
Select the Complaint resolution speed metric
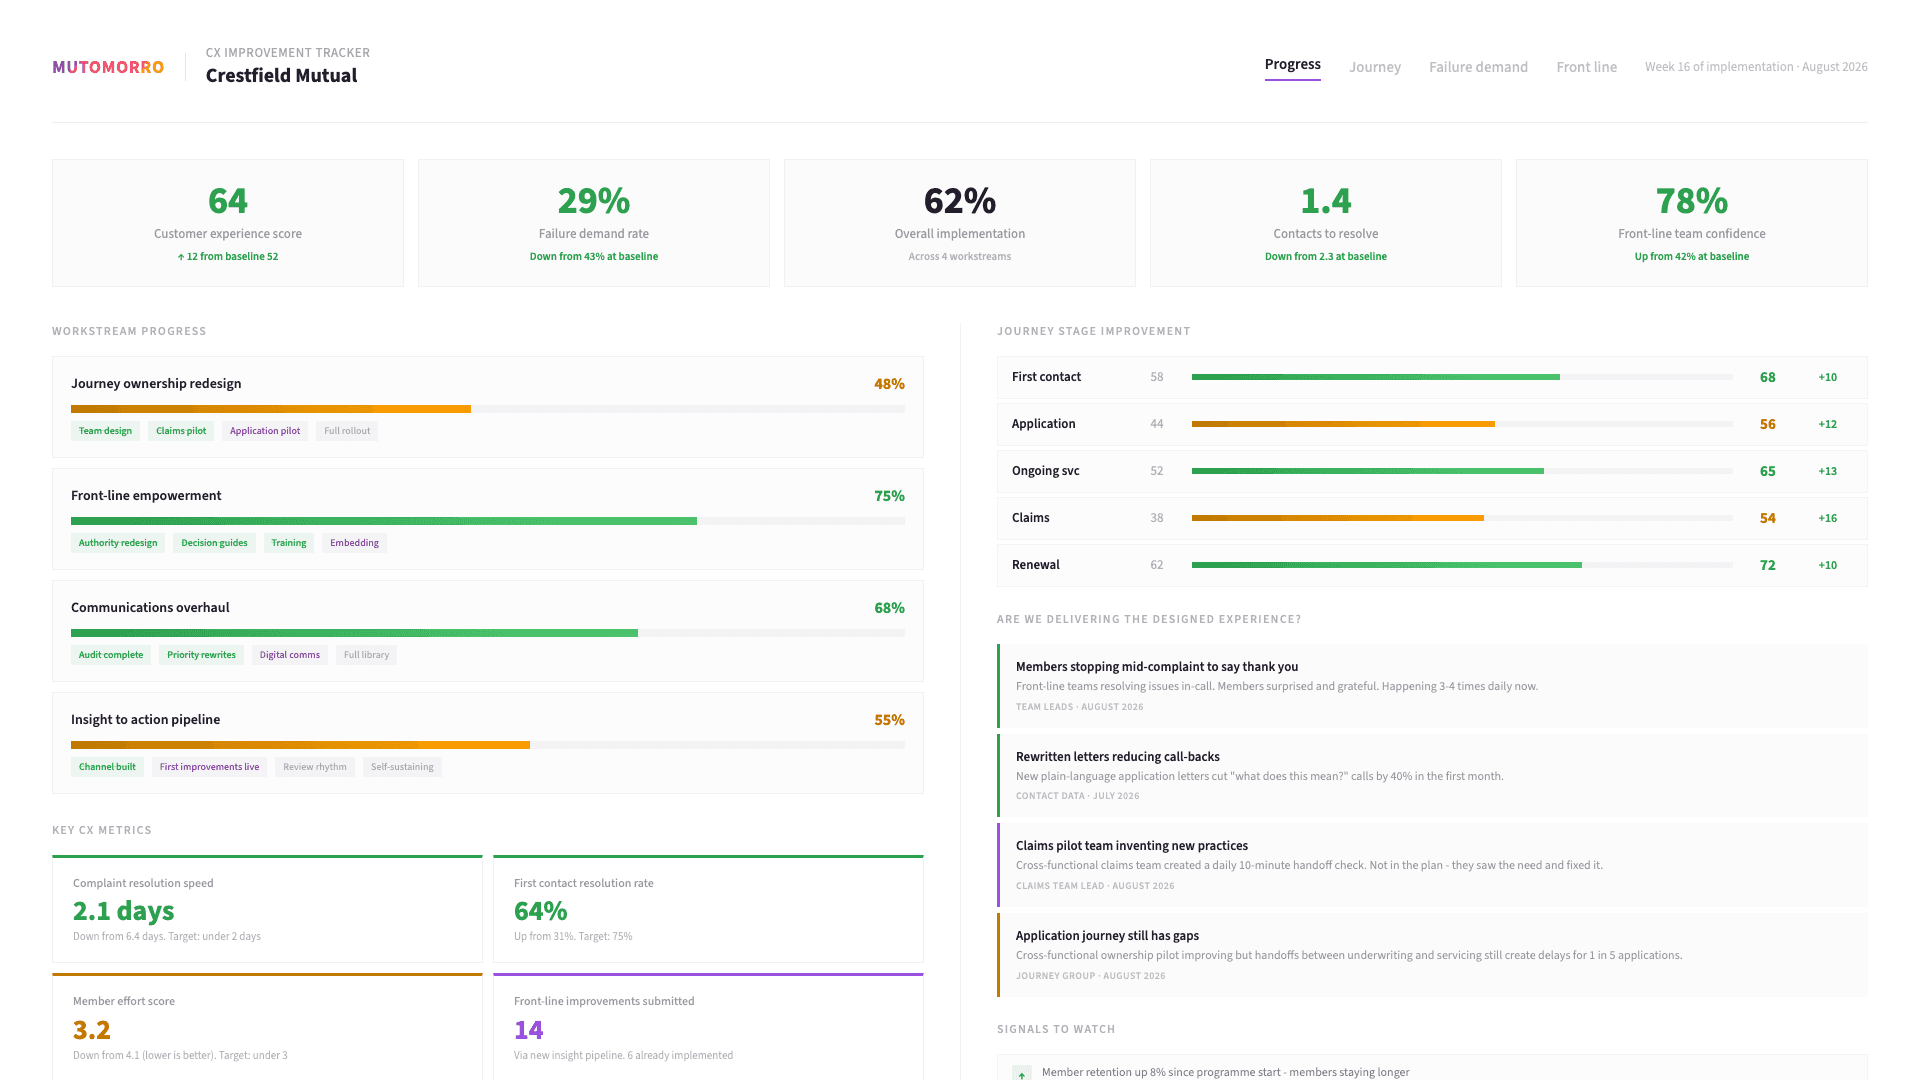point(267,909)
